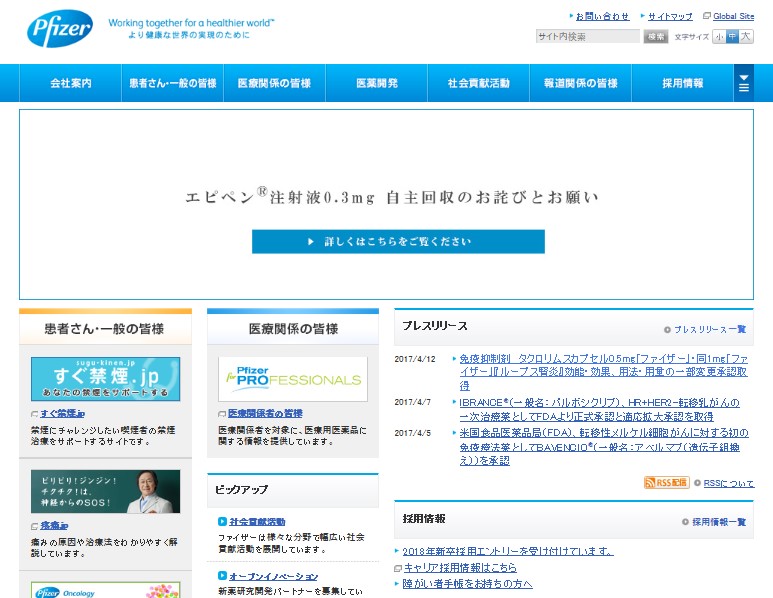This screenshot has height=598, width=773.
Task: Go to the 医薬開発 navigation tab
Action: tap(377, 83)
